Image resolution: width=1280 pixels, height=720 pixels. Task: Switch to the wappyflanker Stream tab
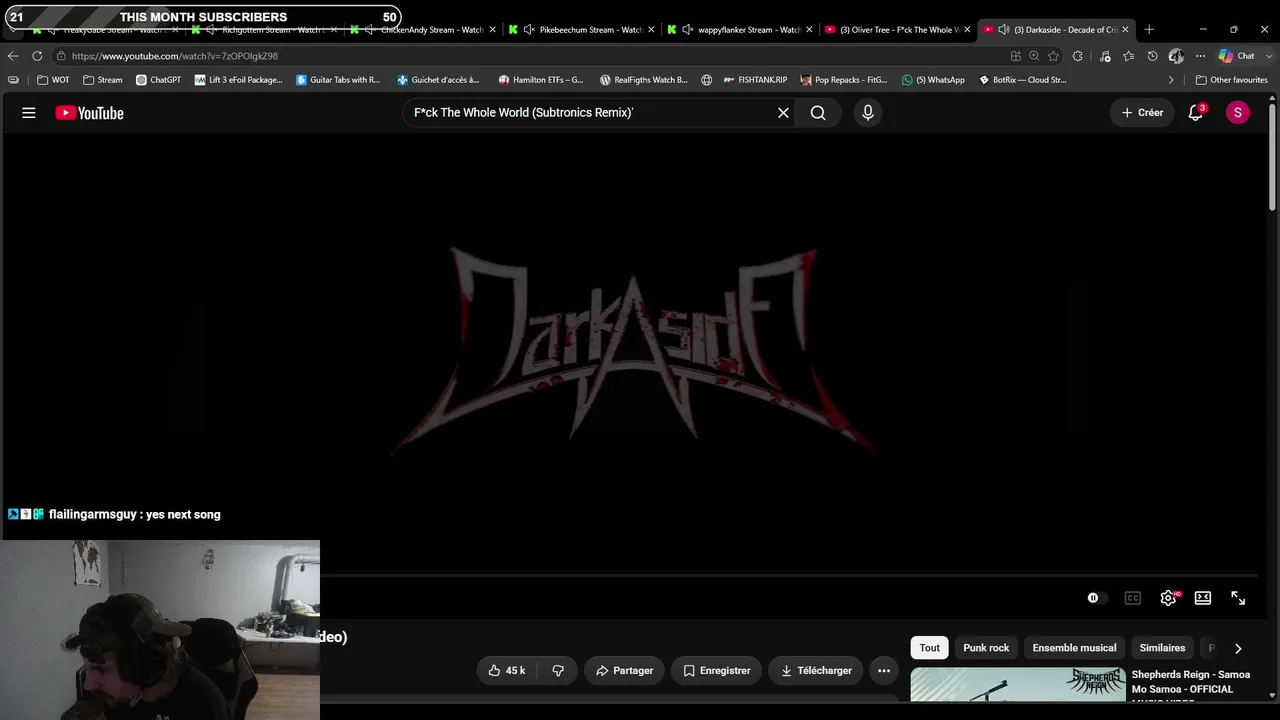(x=739, y=30)
